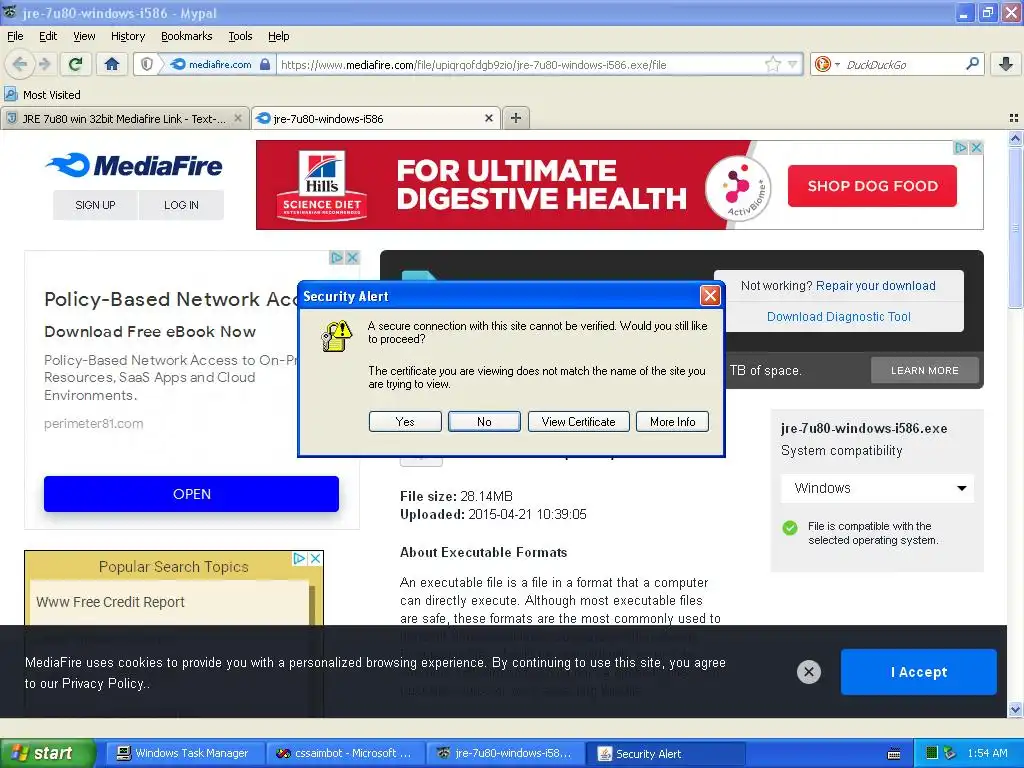Open a new tab with plus button
This screenshot has width=1024, height=768.
[x=516, y=118]
